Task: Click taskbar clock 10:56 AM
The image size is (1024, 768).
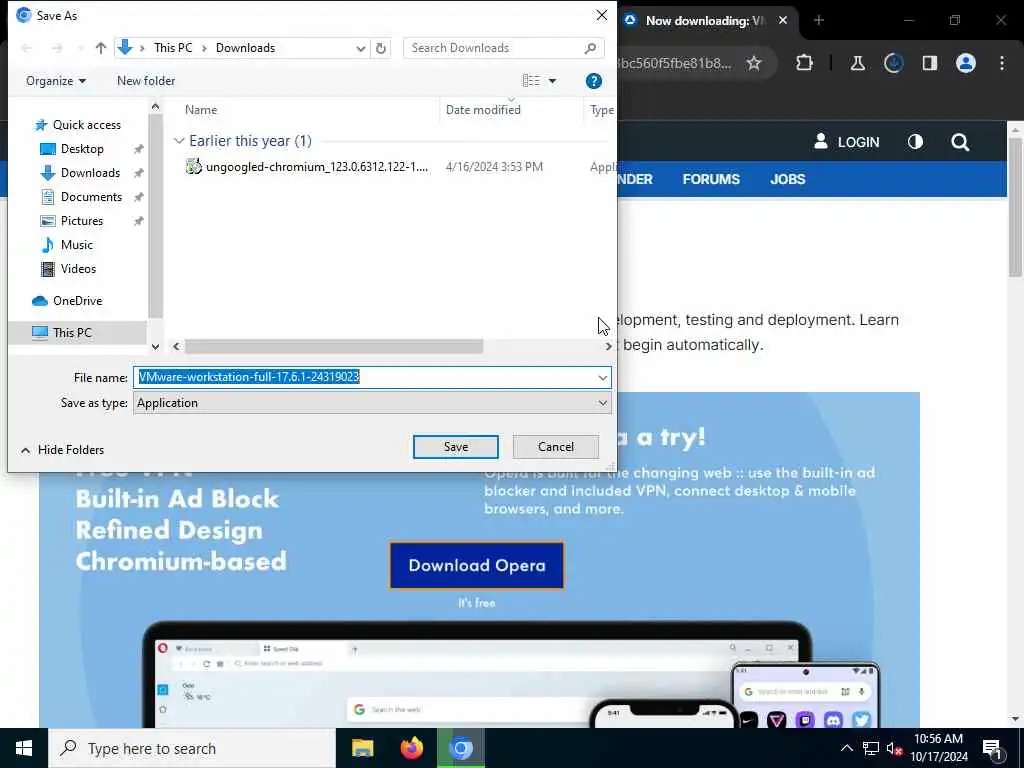Action: point(938,748)
